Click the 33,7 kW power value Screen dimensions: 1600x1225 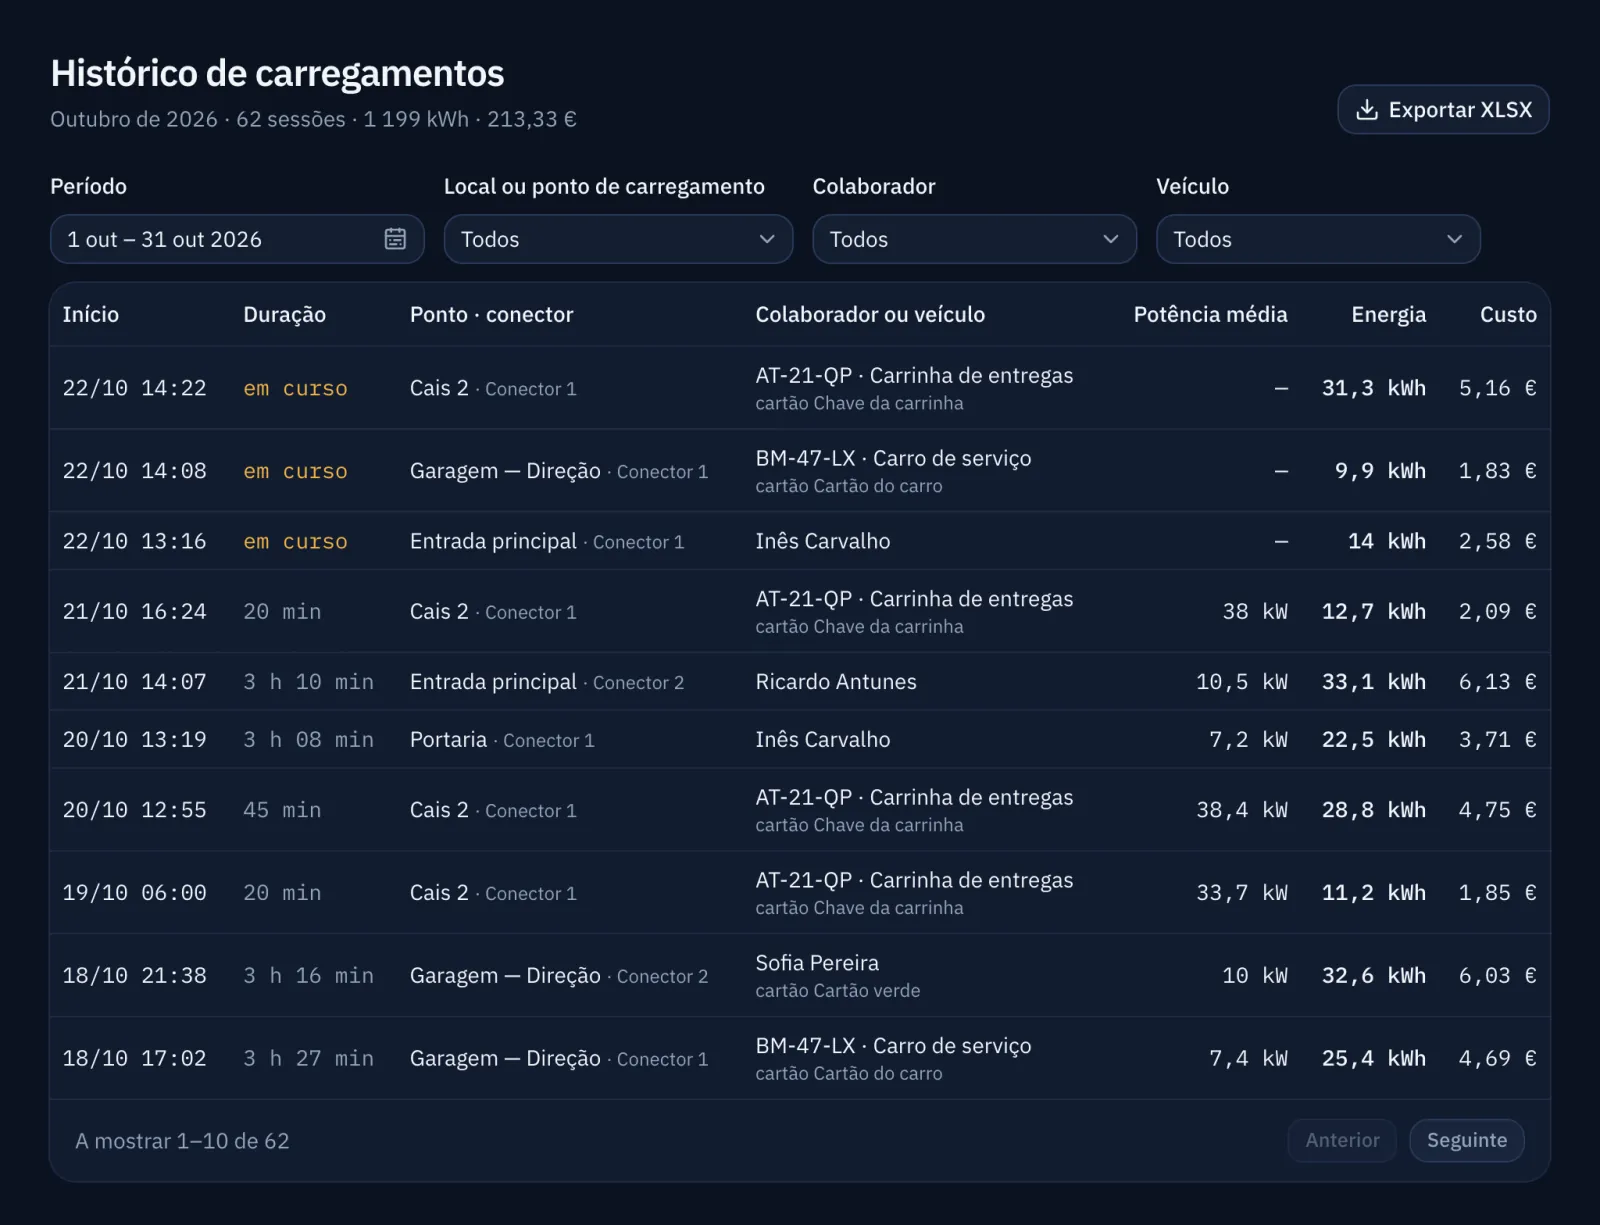coord(1242,893)
